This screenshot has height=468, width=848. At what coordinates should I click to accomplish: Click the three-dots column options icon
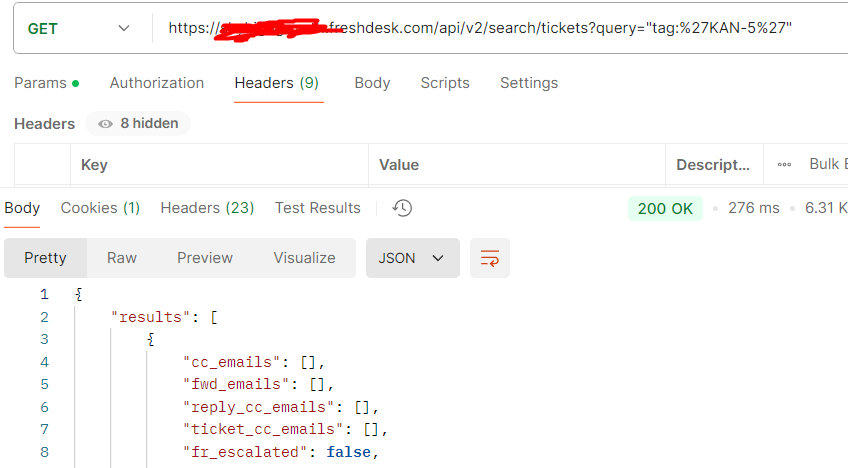785,164
